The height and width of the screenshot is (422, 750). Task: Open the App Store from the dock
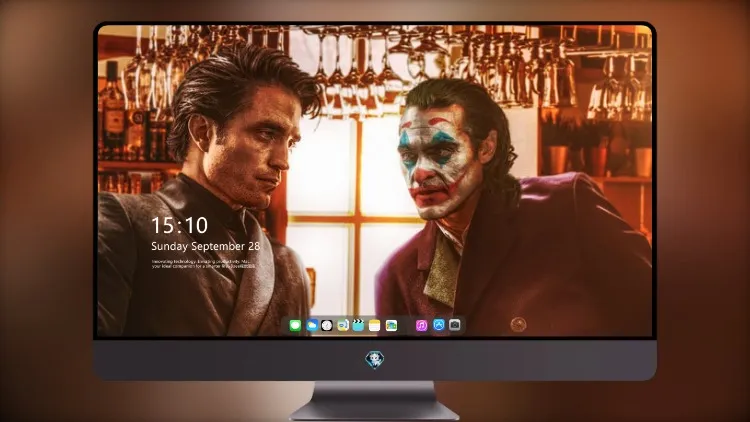tap(439, 325)
